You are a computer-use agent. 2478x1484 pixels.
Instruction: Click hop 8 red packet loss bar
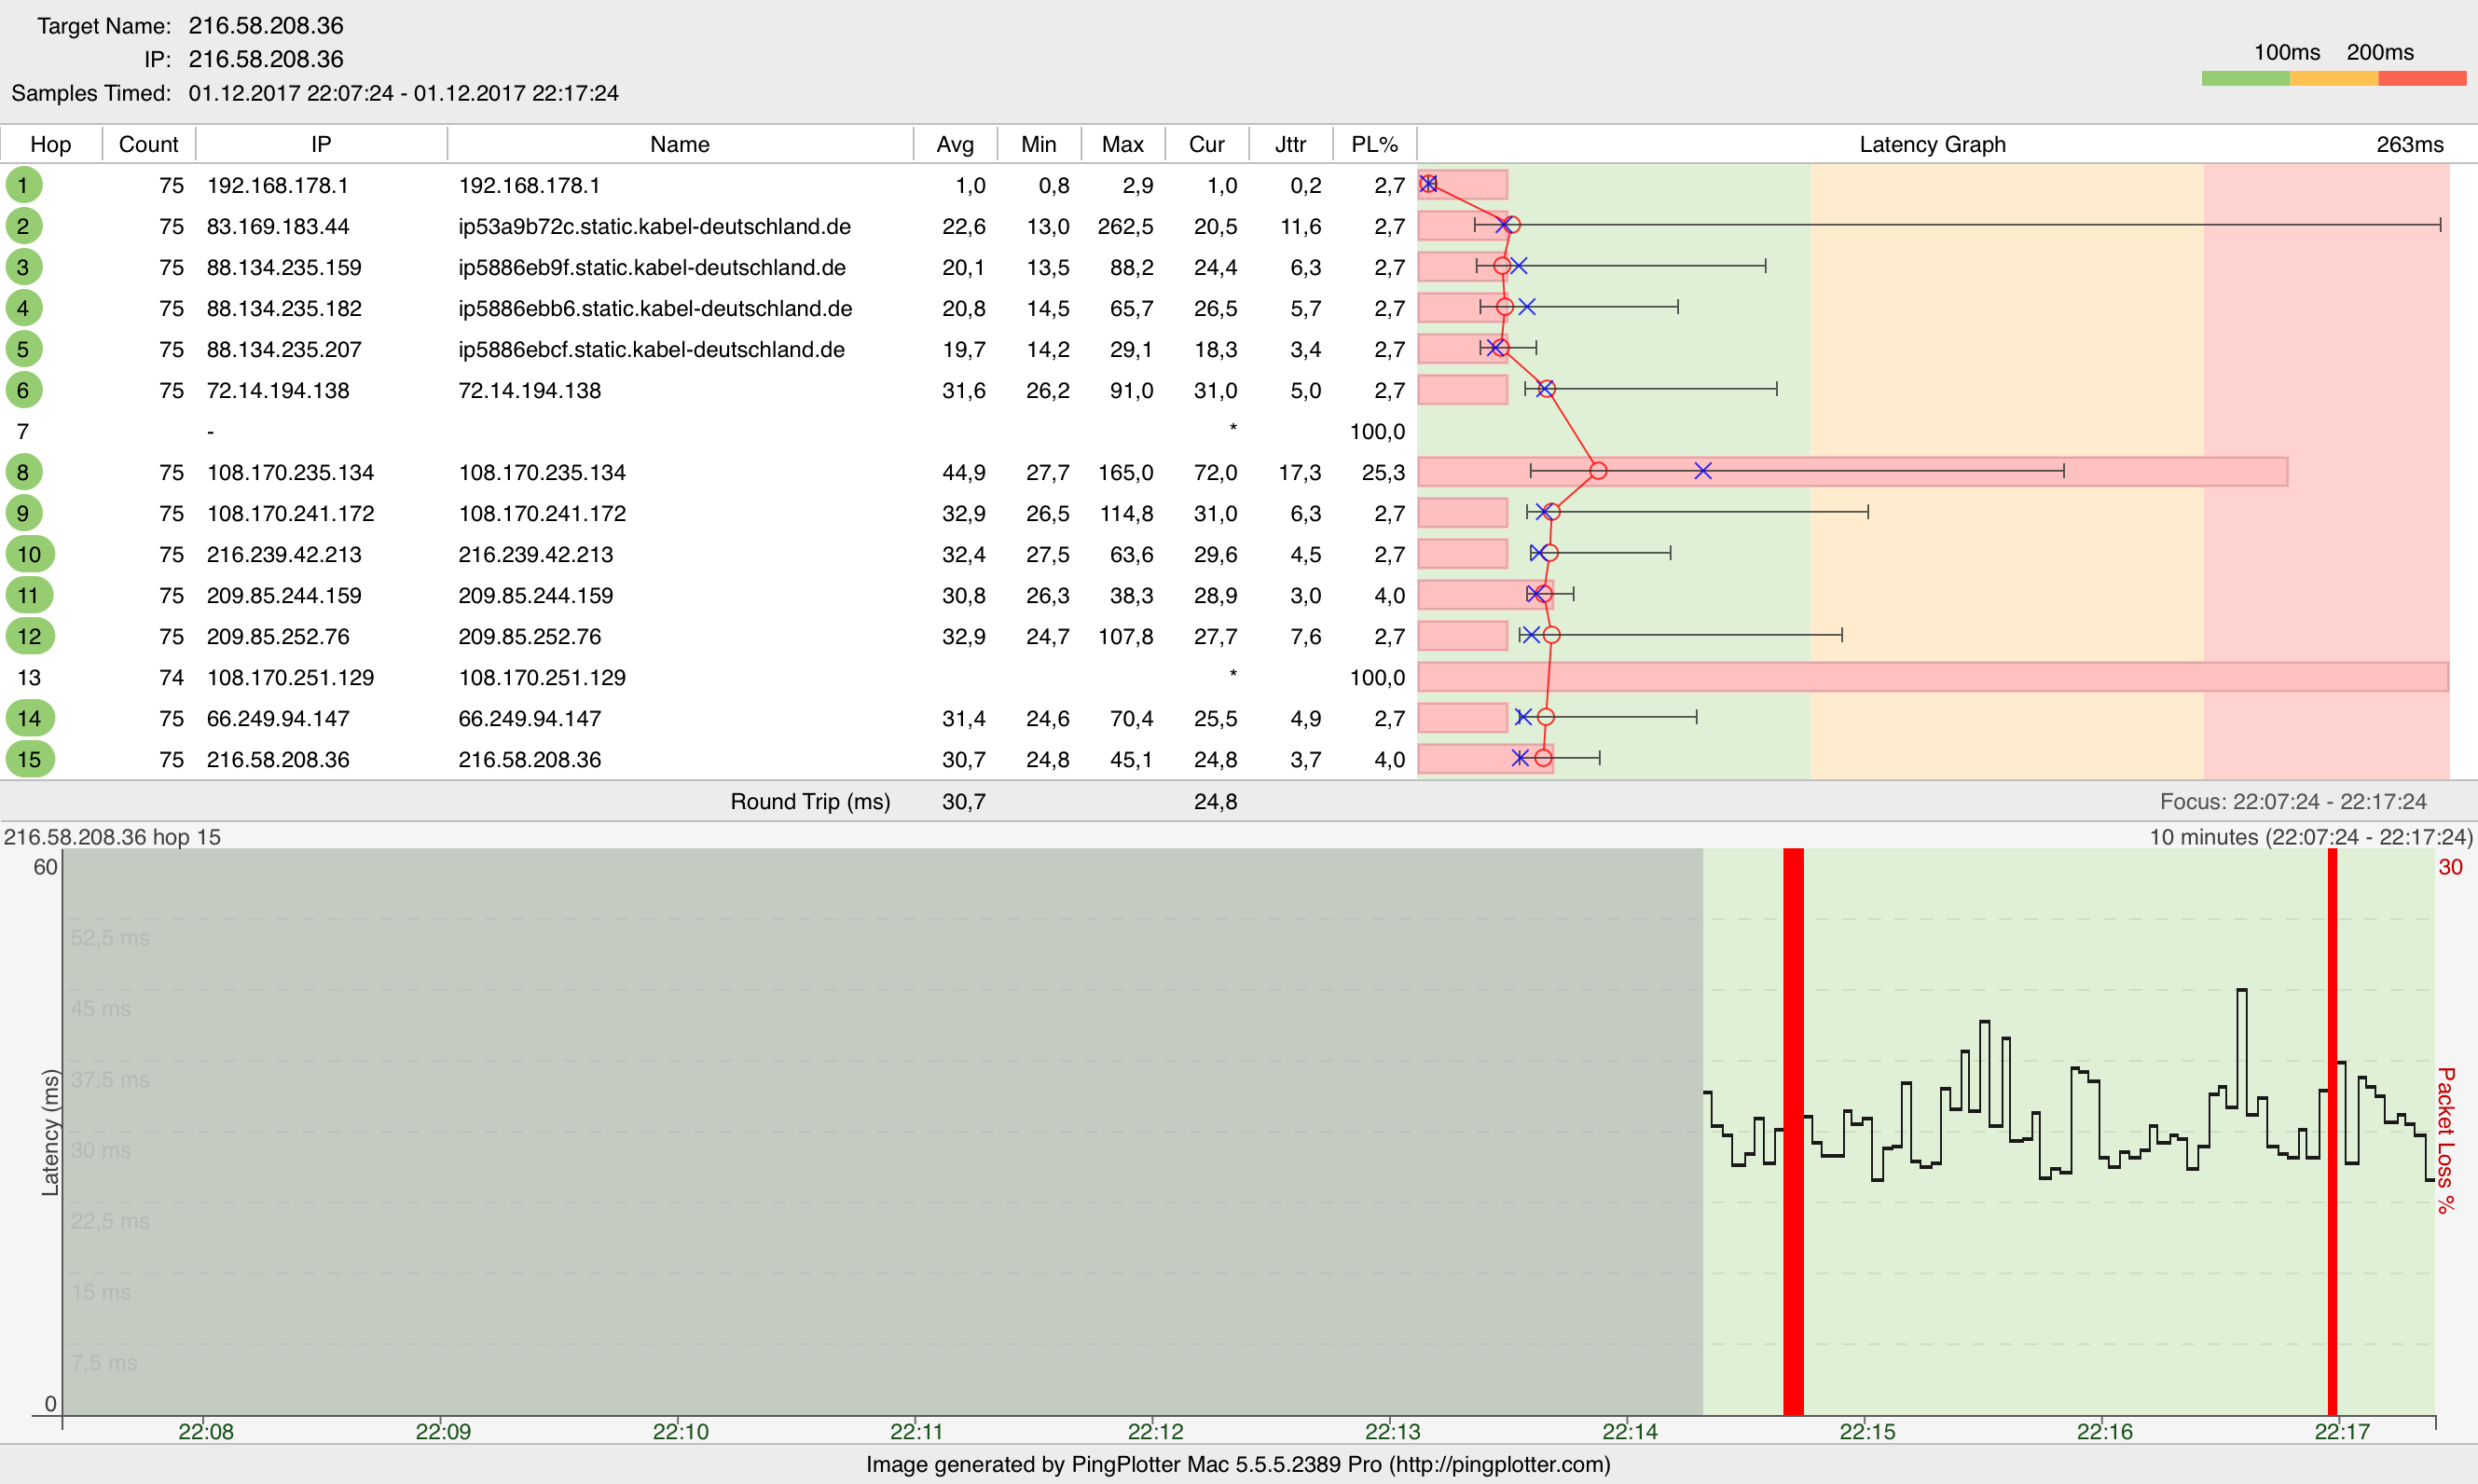[x=1852, y=471]
